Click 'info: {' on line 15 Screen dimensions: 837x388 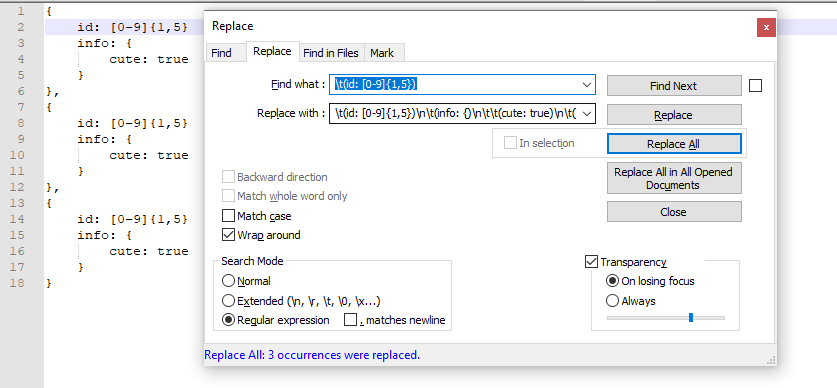(104, 235)
